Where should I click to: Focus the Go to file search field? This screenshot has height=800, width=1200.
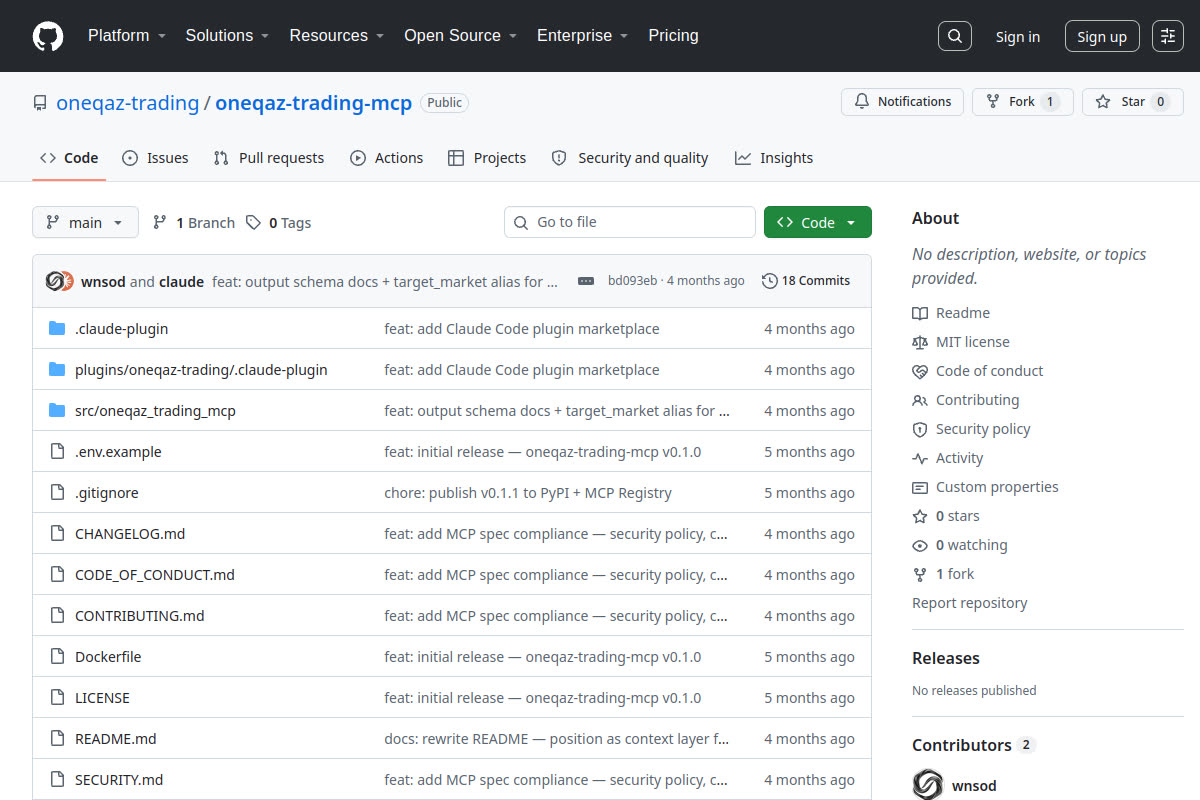tap(630, 222)
